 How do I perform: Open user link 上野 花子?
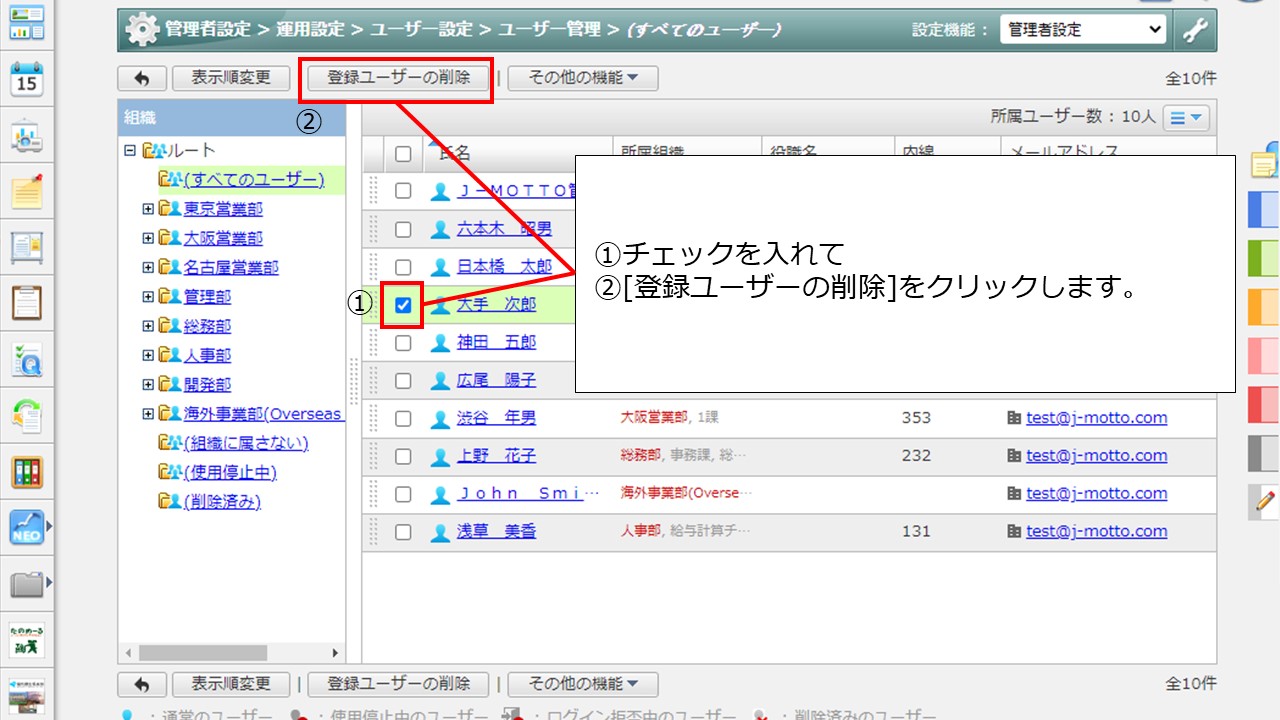497,456
